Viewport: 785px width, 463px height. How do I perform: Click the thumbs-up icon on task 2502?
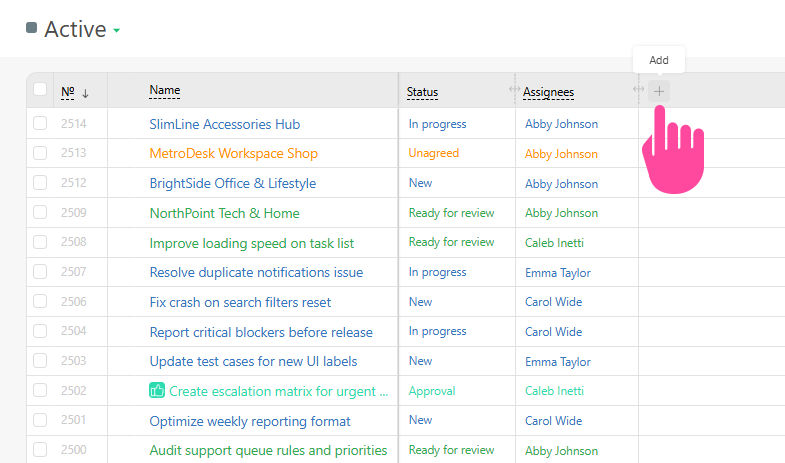pos(157,391)
